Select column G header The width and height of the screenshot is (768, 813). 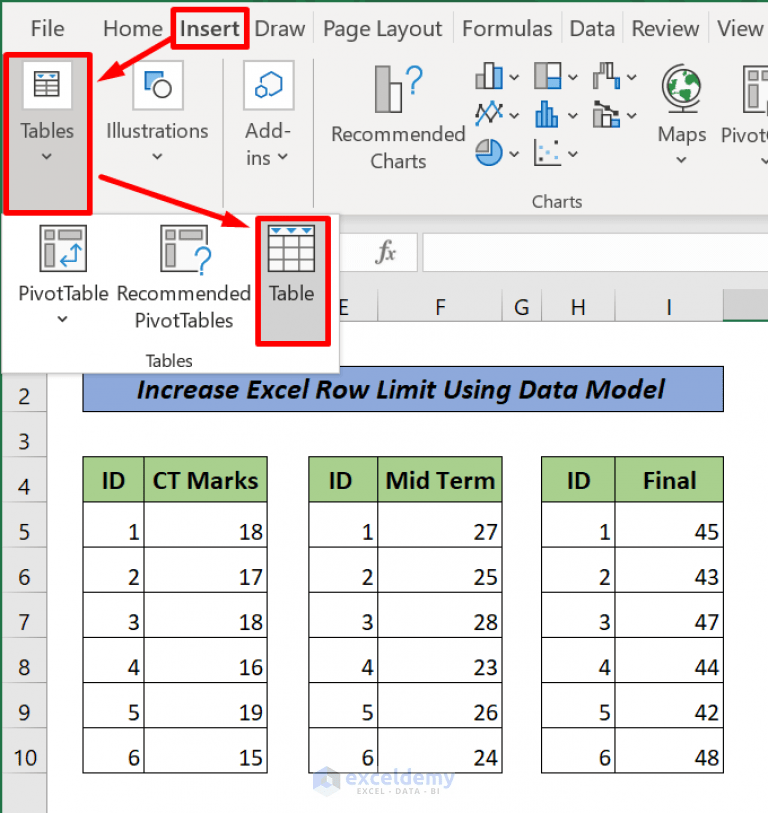(522, 307)
